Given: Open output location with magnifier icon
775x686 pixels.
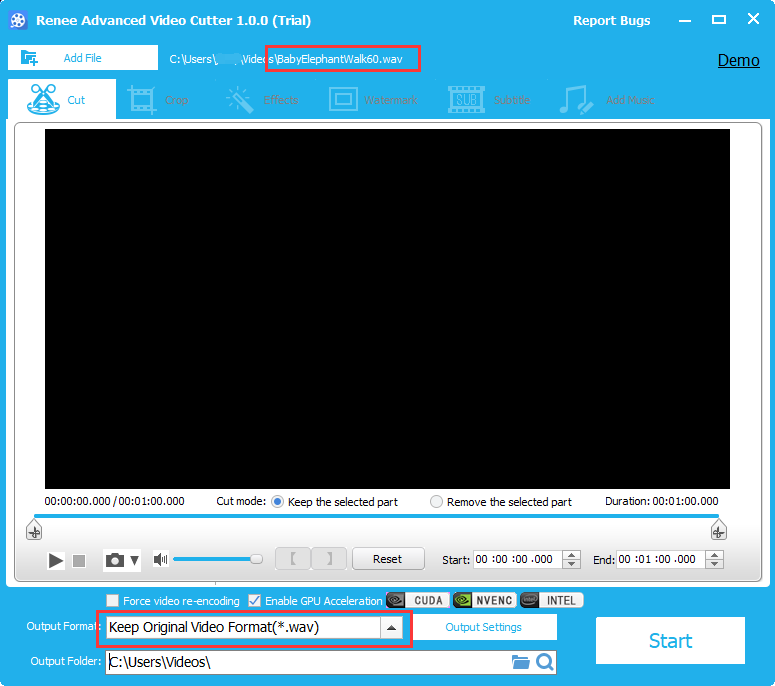Looking at the screenshot, I should (545, 662).
